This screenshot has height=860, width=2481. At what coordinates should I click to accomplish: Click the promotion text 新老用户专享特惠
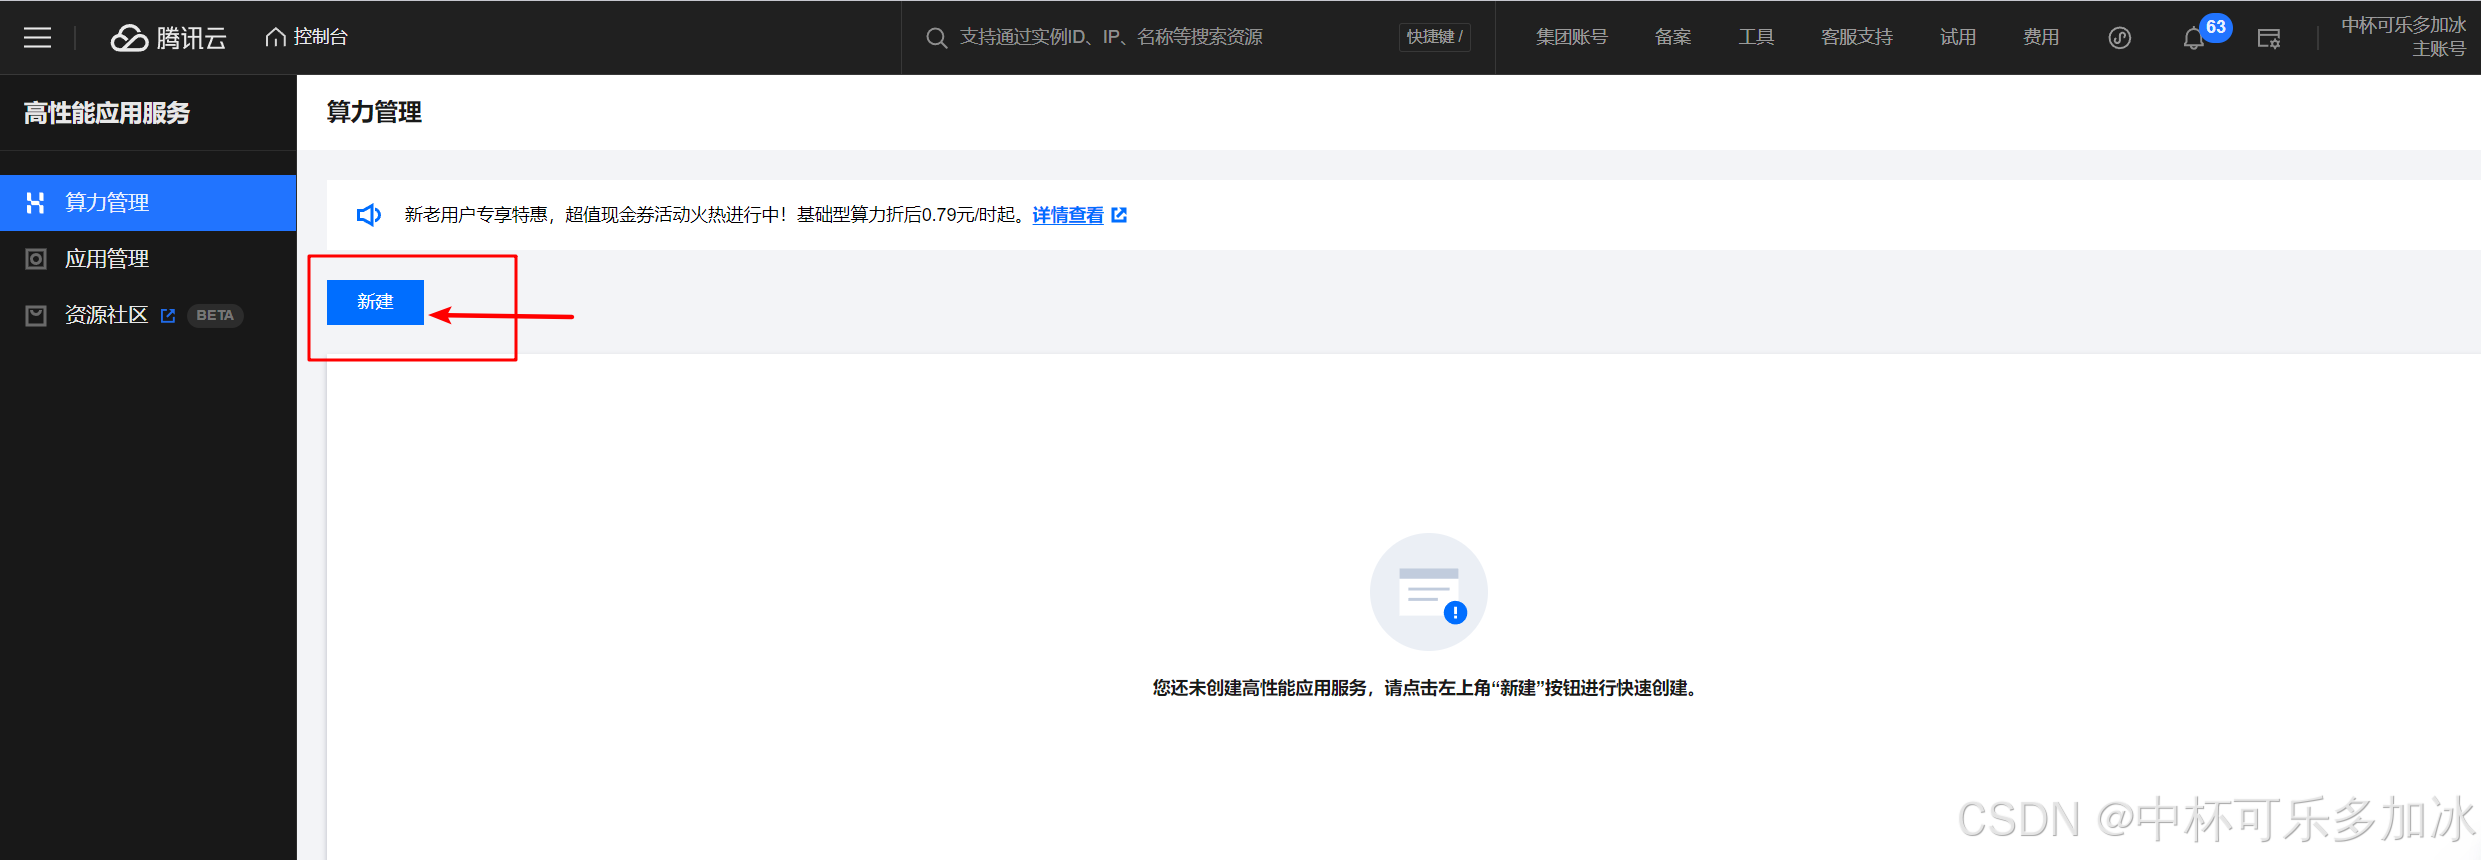click(x=476, y=215)
